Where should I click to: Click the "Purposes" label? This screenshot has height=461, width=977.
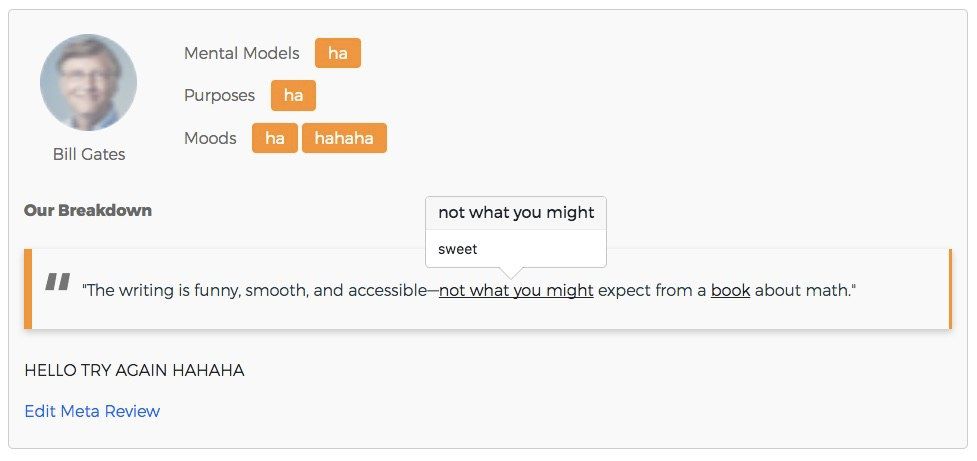220,96
